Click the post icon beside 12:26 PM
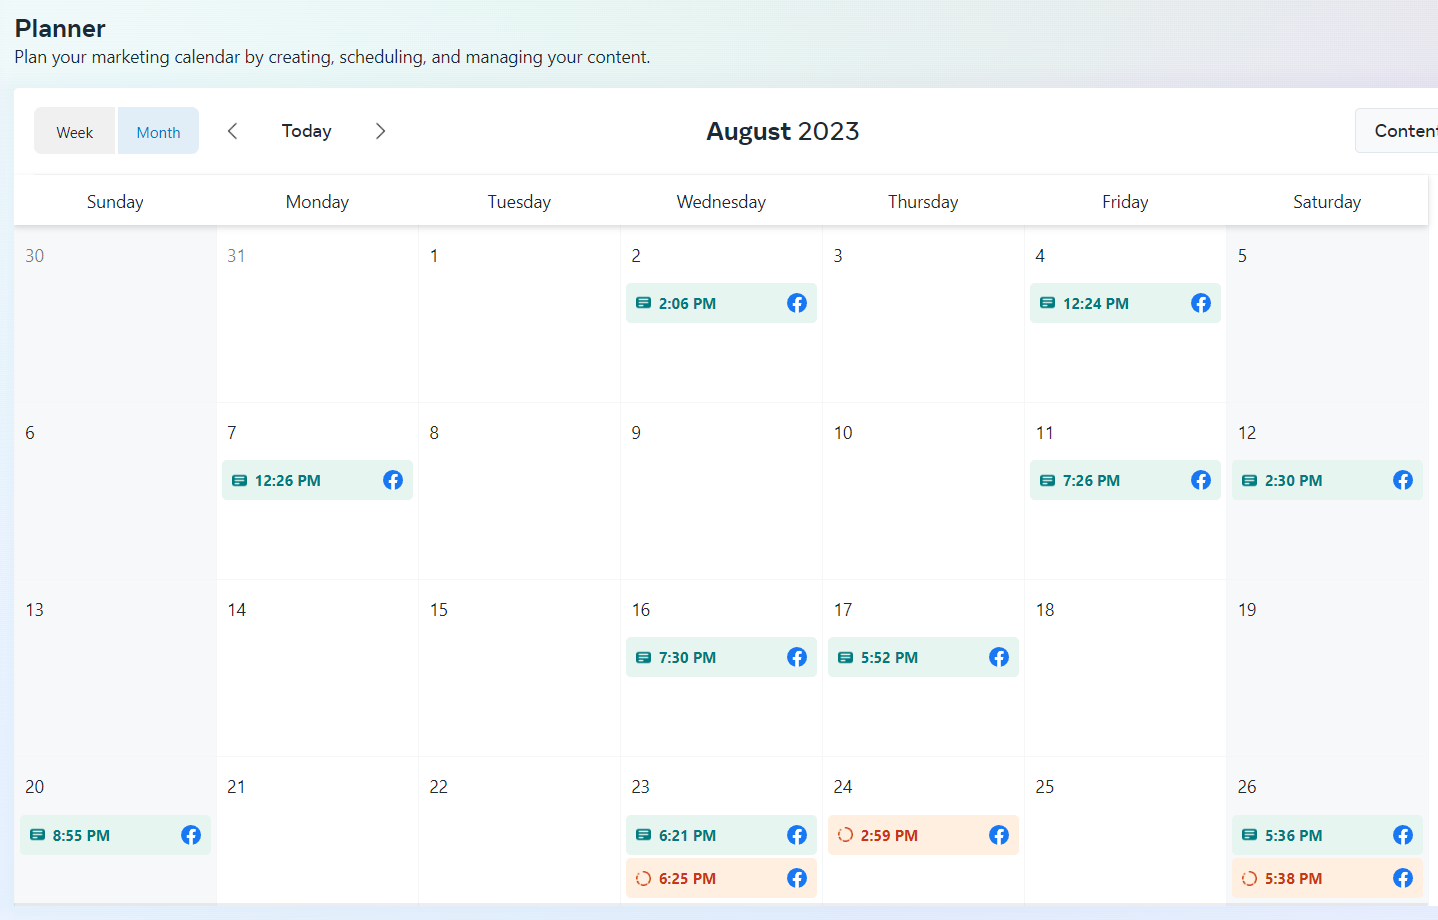Image resolution: width=1438 pixels, height=920 pixels. [x=239, y=481]
